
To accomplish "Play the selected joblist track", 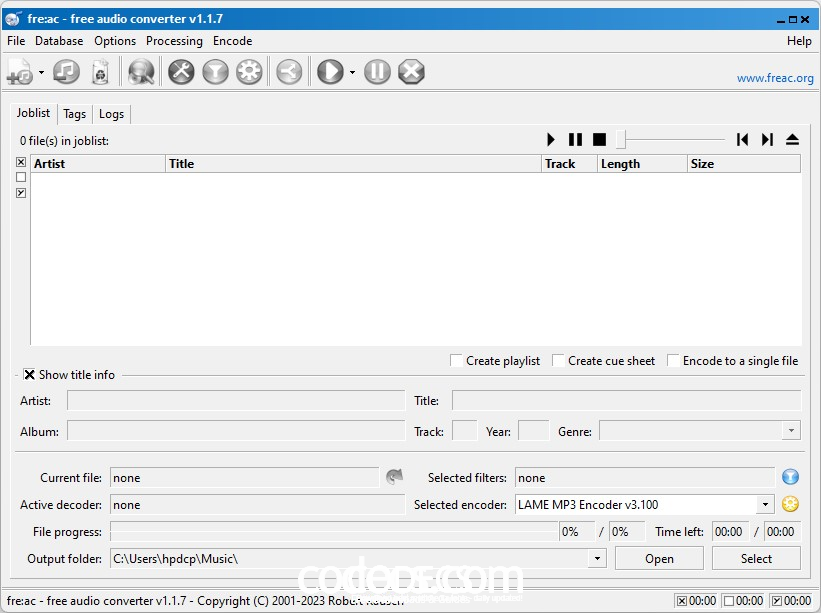I will pos(550,140).
